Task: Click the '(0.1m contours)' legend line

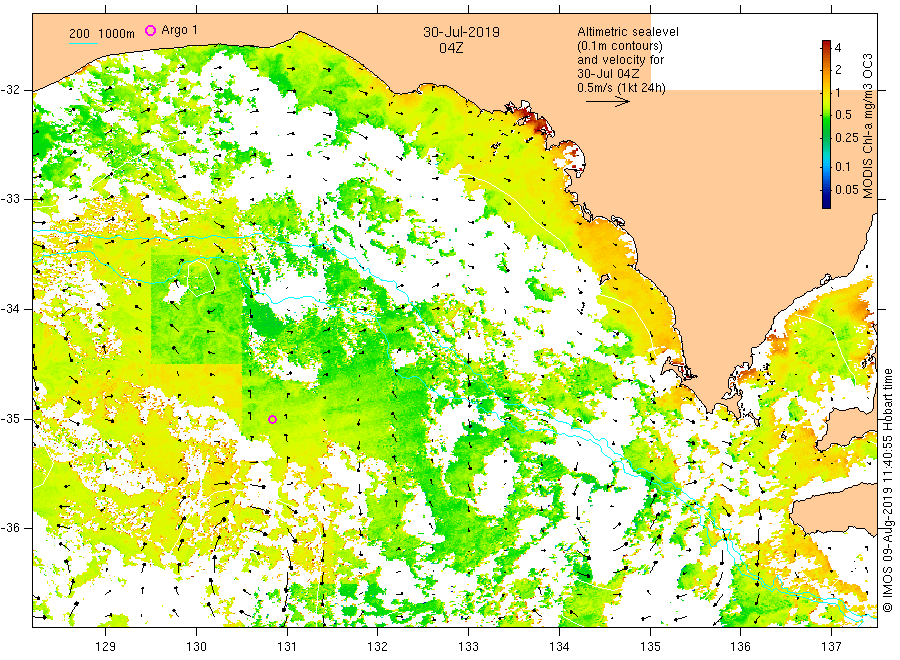Action: [620, 46]
